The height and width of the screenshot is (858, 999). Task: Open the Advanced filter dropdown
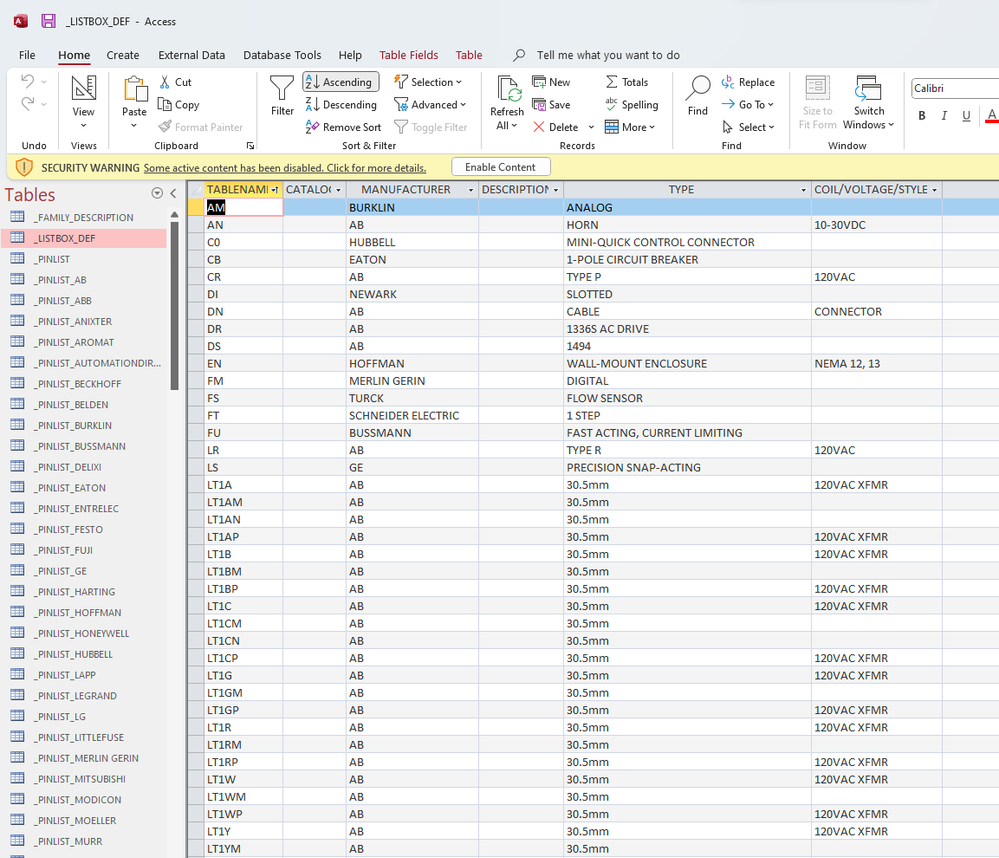click(430, 104)
